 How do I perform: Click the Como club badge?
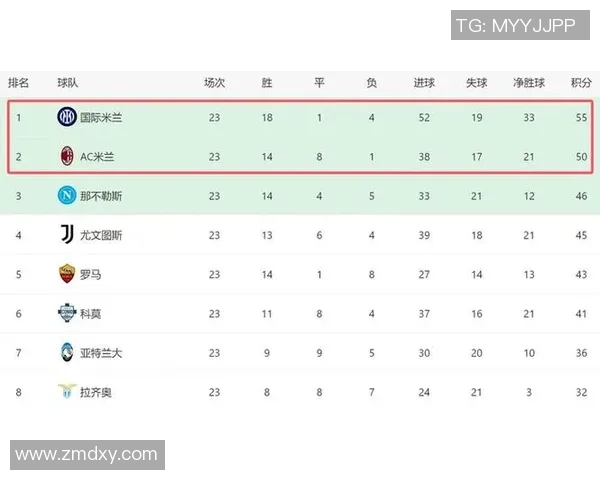click(67, 313)
